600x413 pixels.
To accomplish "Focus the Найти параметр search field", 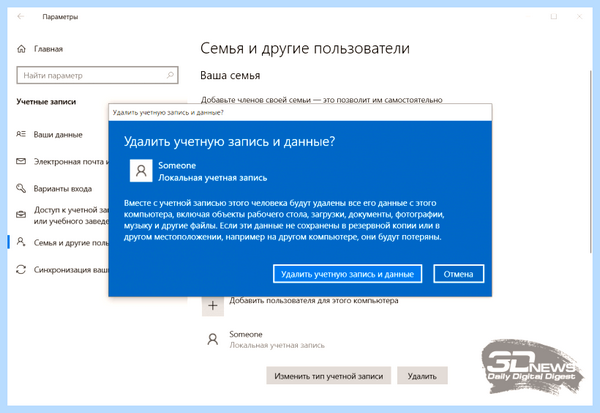I will (x=97, y=75).
